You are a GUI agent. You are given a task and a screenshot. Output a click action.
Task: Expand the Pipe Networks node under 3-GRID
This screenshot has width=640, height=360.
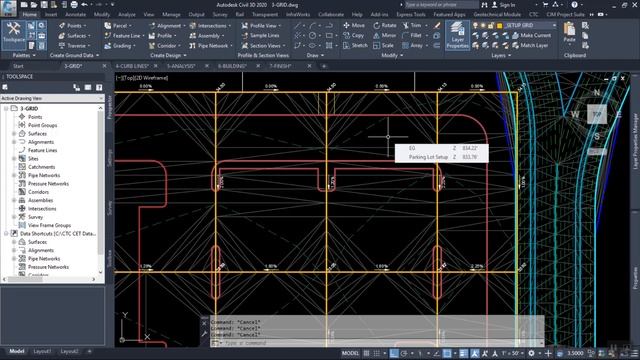(14, 175)
